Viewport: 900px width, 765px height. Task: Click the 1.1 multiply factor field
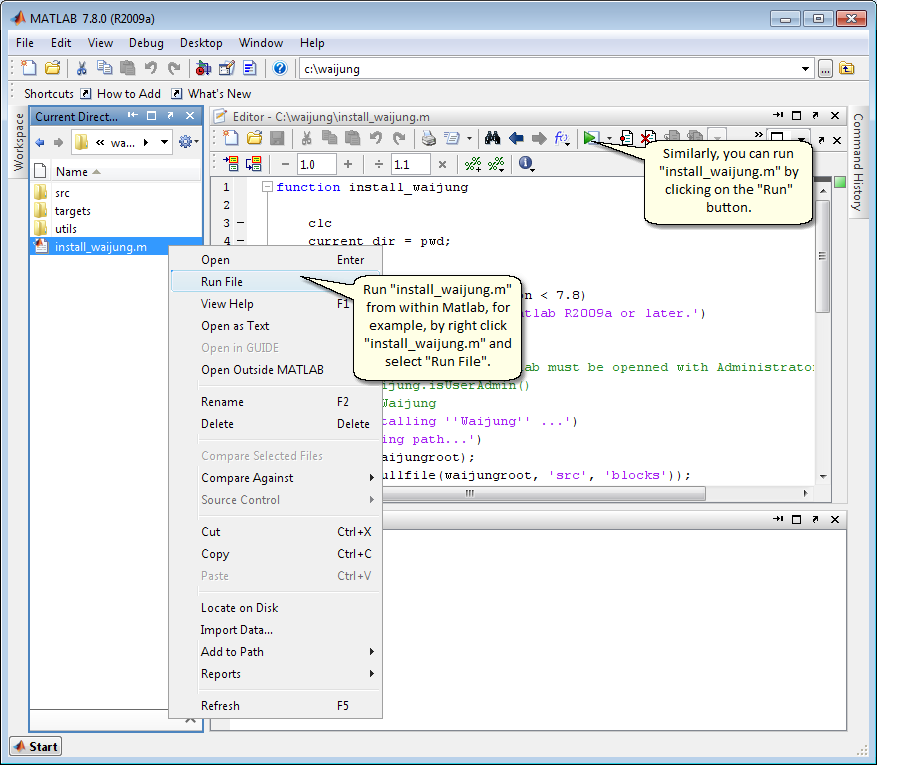coord(410,165)
